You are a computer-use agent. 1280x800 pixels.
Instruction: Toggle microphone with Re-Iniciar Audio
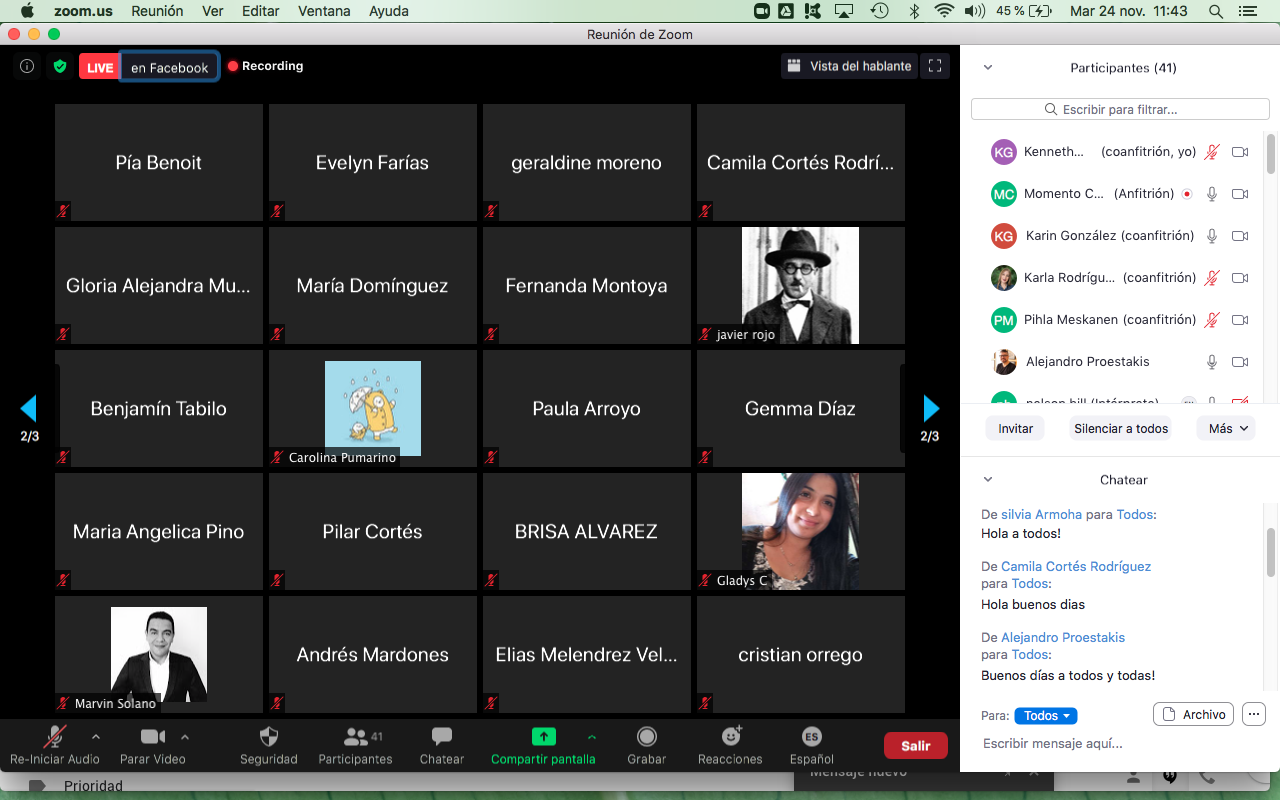point(54,738)
